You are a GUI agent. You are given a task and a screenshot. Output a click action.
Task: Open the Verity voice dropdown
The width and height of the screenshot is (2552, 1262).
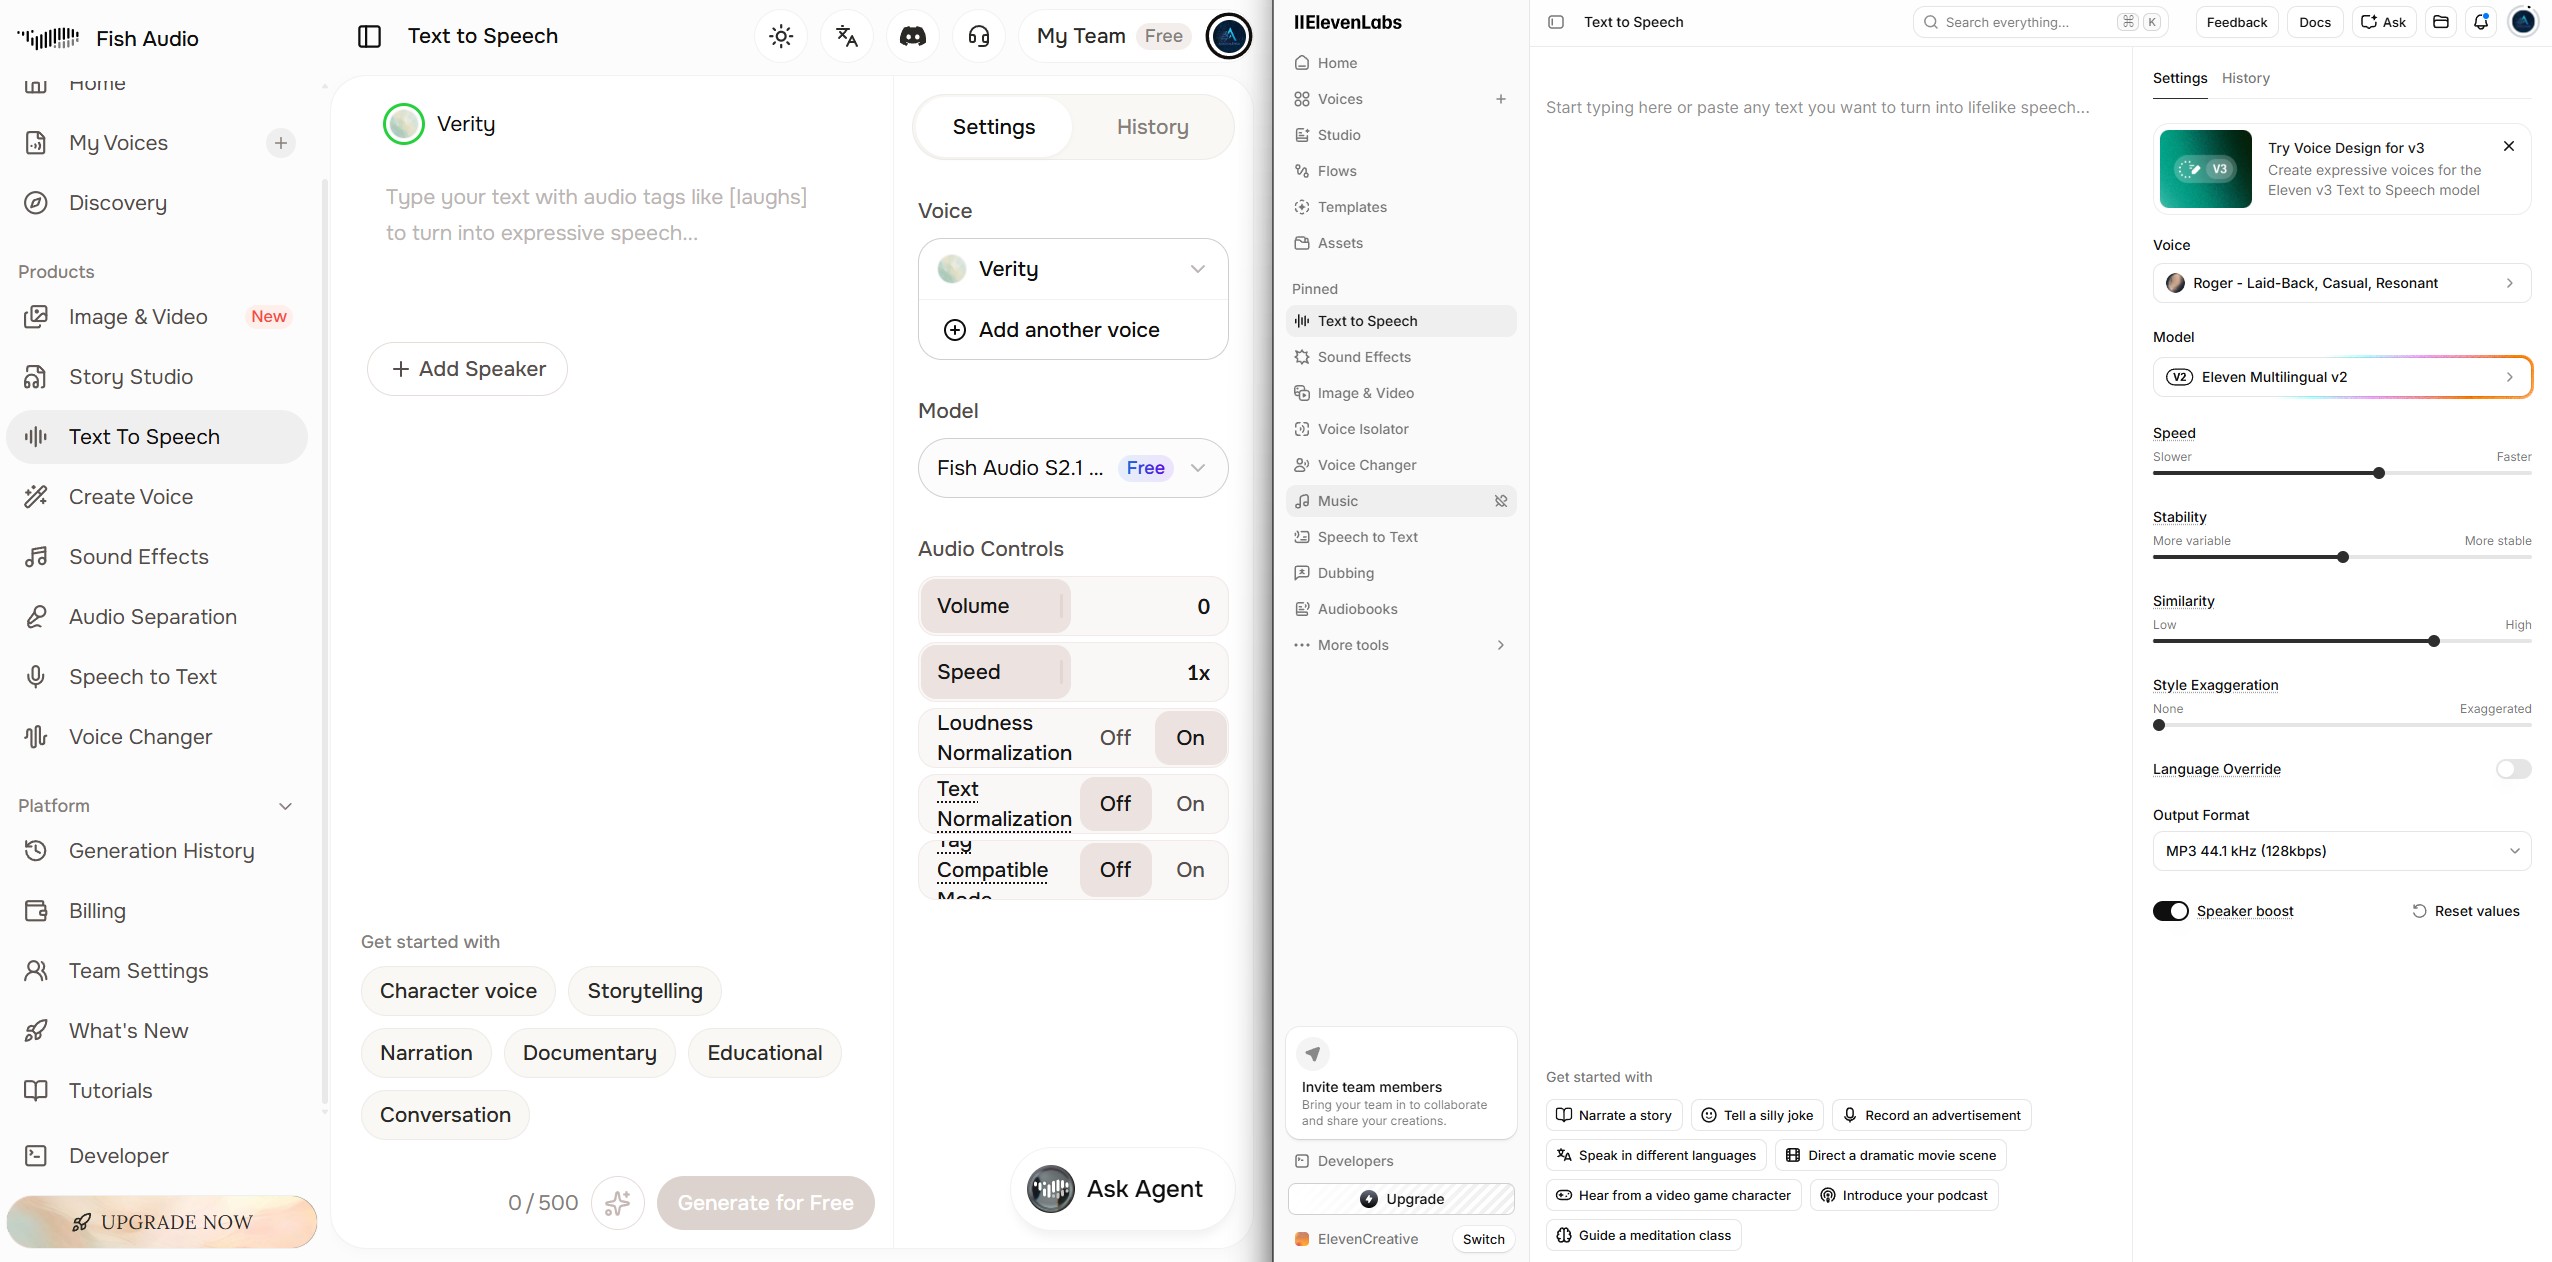tap(1073, 269)
